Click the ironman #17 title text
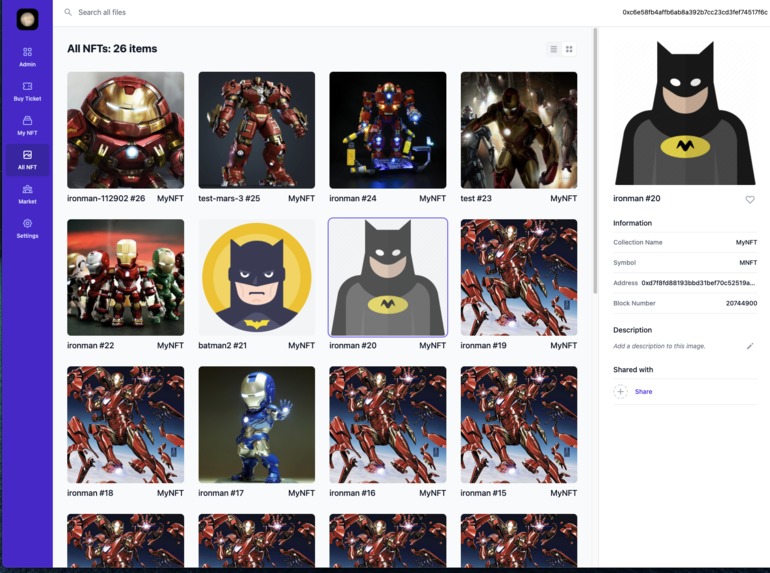Image resolution: width=770 pixels, height=573 pixels. click(221, 493)
